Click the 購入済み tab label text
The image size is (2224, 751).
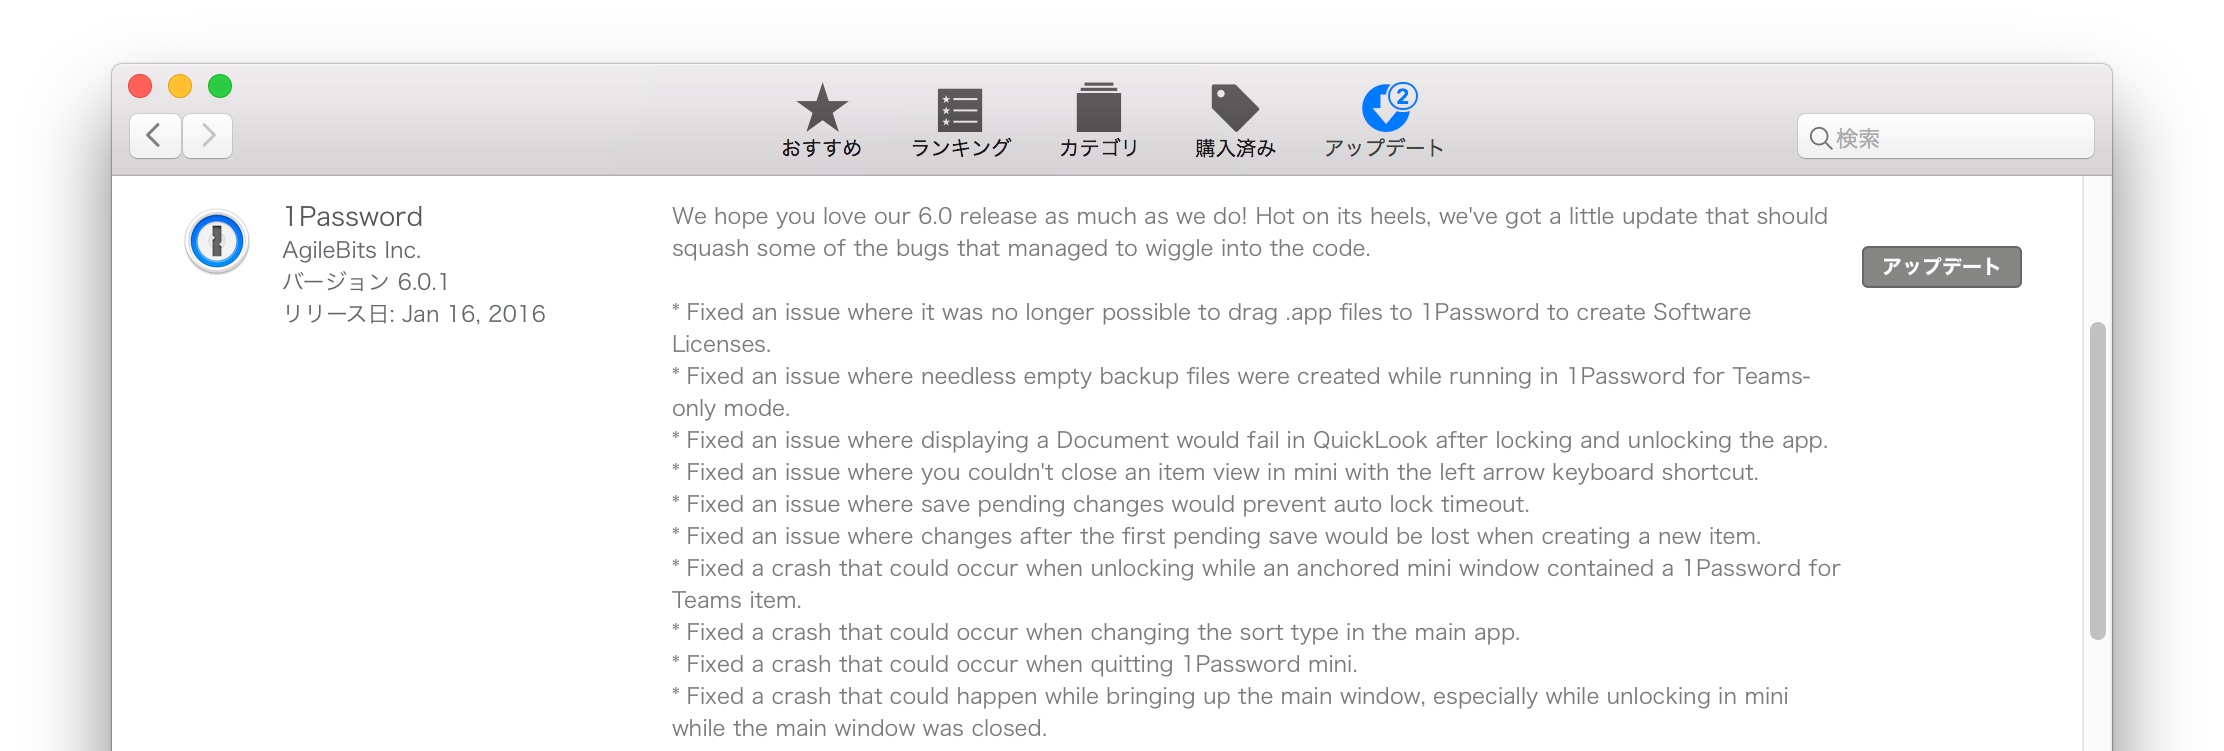(1235, 148)
